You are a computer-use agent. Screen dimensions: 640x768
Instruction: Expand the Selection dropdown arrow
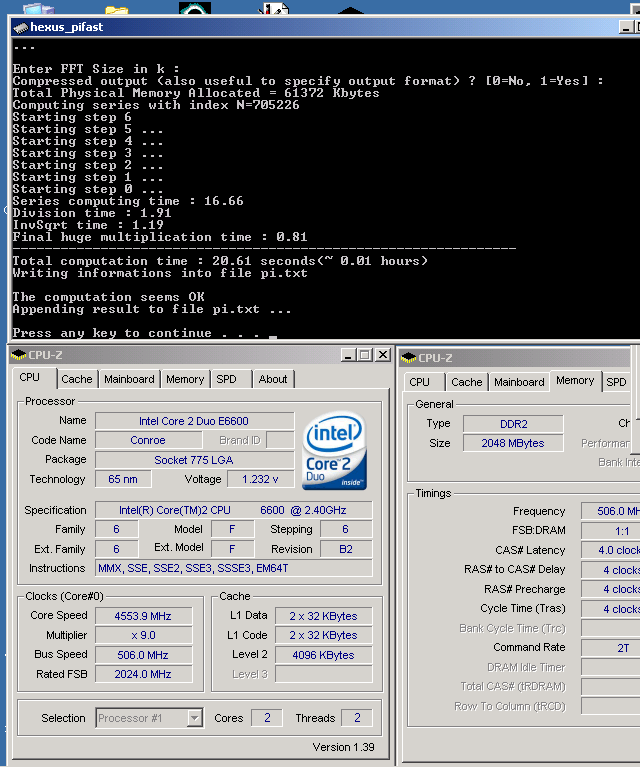click(194, 718)
